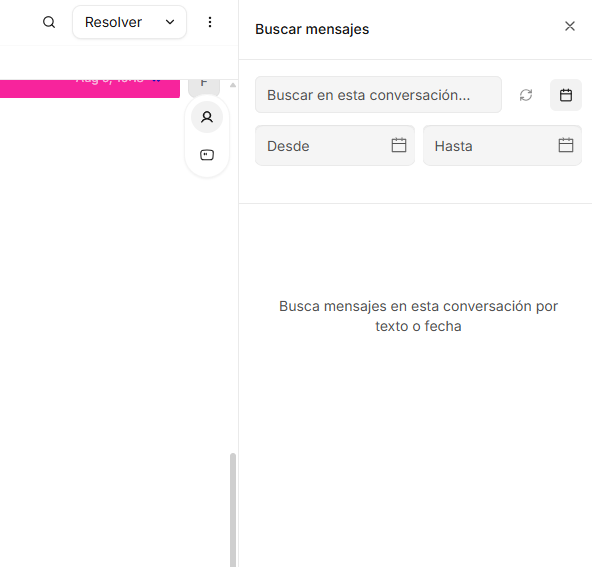
Task: Open the Desde date field
Action: (x=335, y=146)
